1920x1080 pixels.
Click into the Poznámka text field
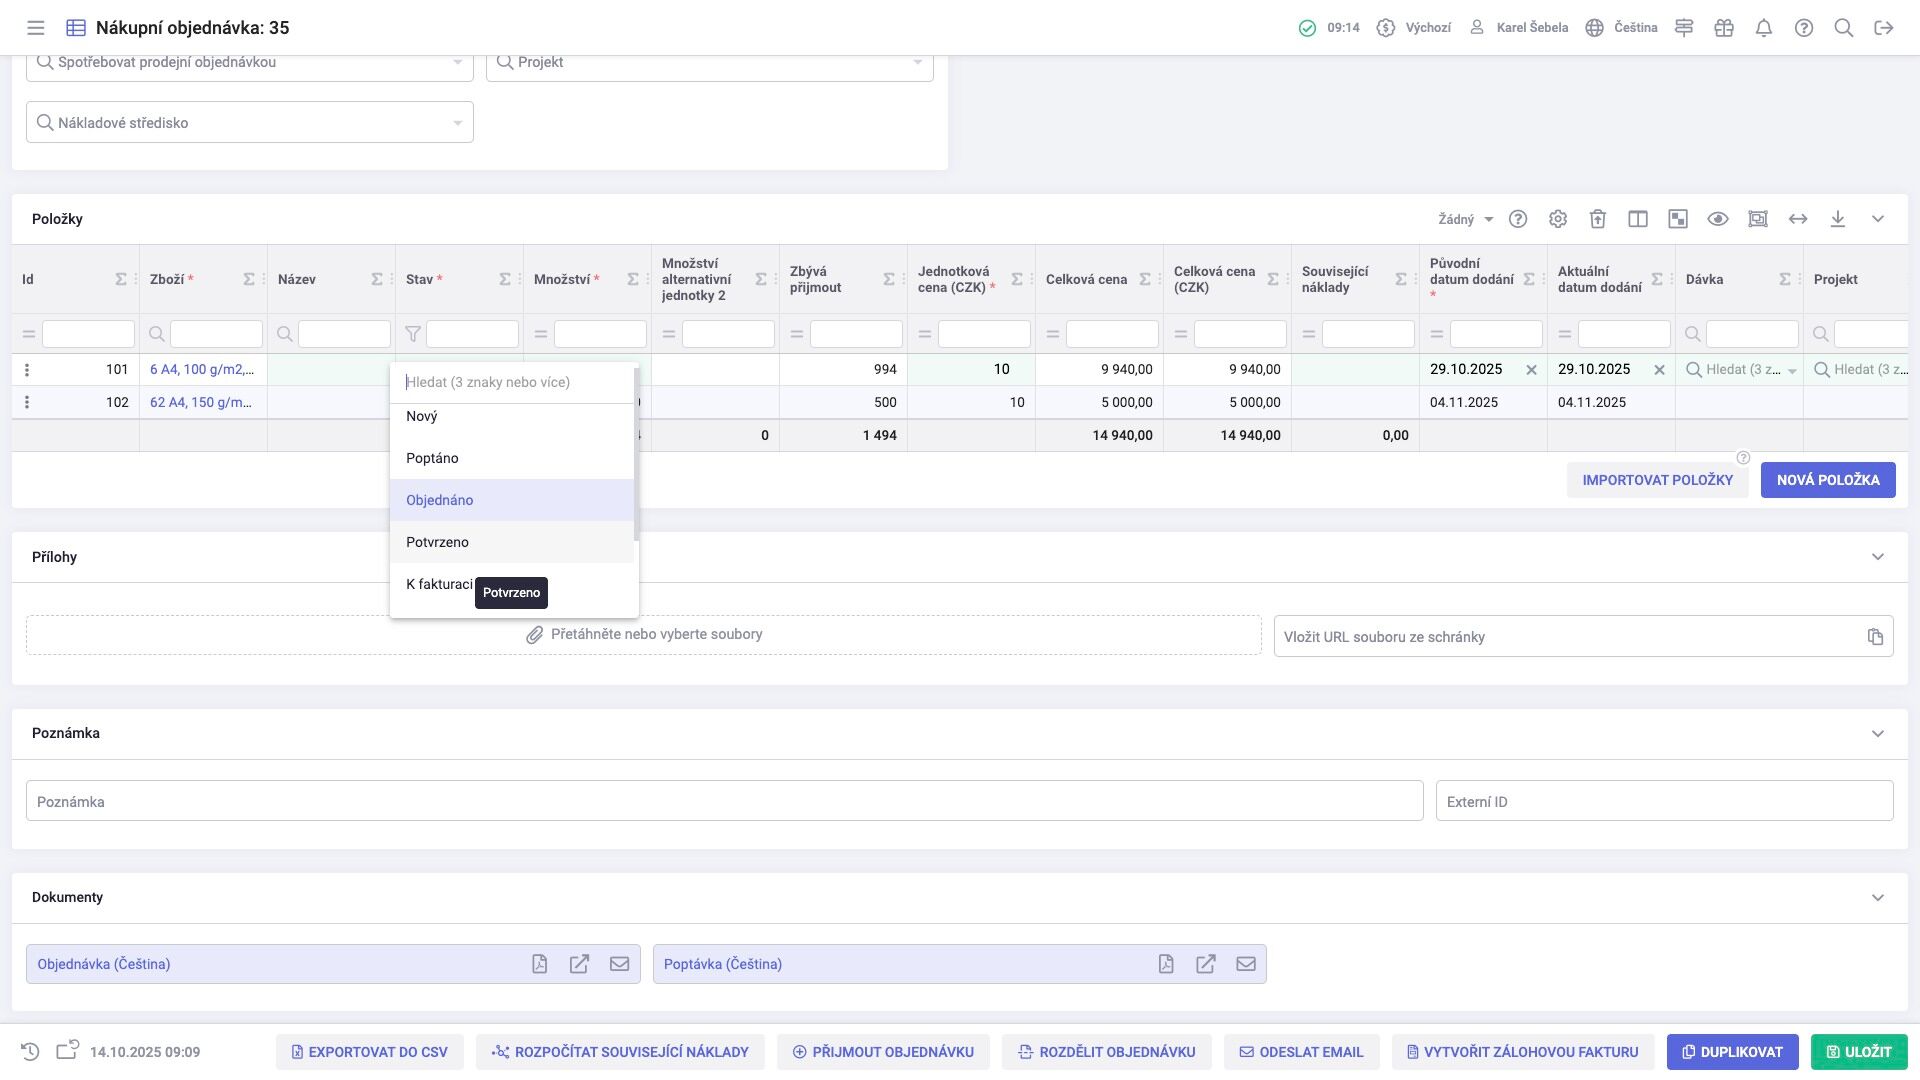[x=724, y=802]
